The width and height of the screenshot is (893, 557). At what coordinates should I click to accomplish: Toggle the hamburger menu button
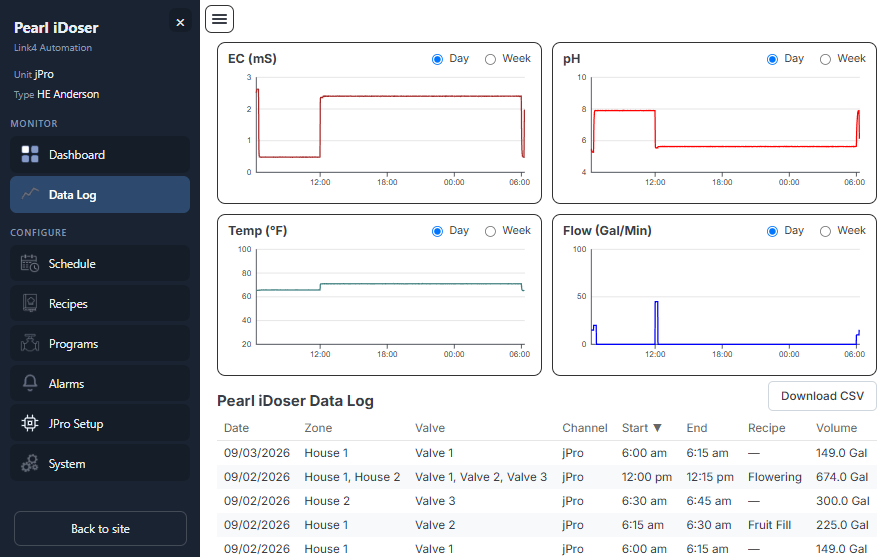tap(219, 19)
